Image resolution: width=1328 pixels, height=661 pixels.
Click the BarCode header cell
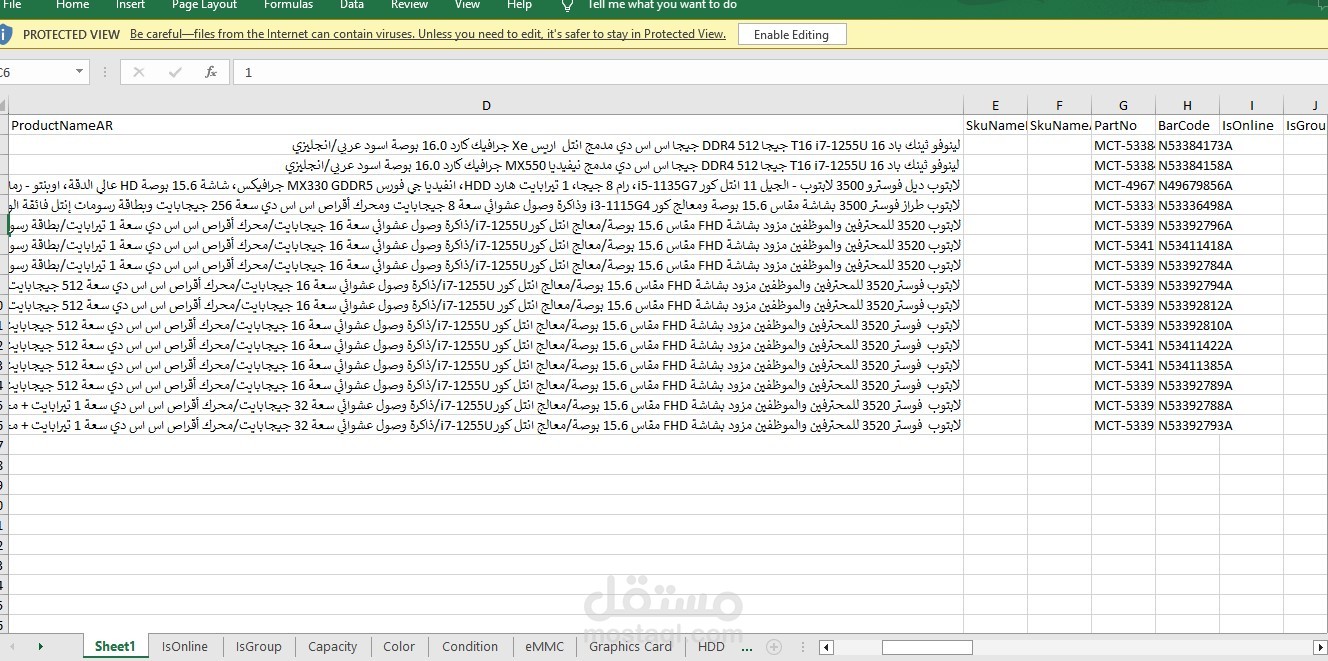tap(1188, 125)
